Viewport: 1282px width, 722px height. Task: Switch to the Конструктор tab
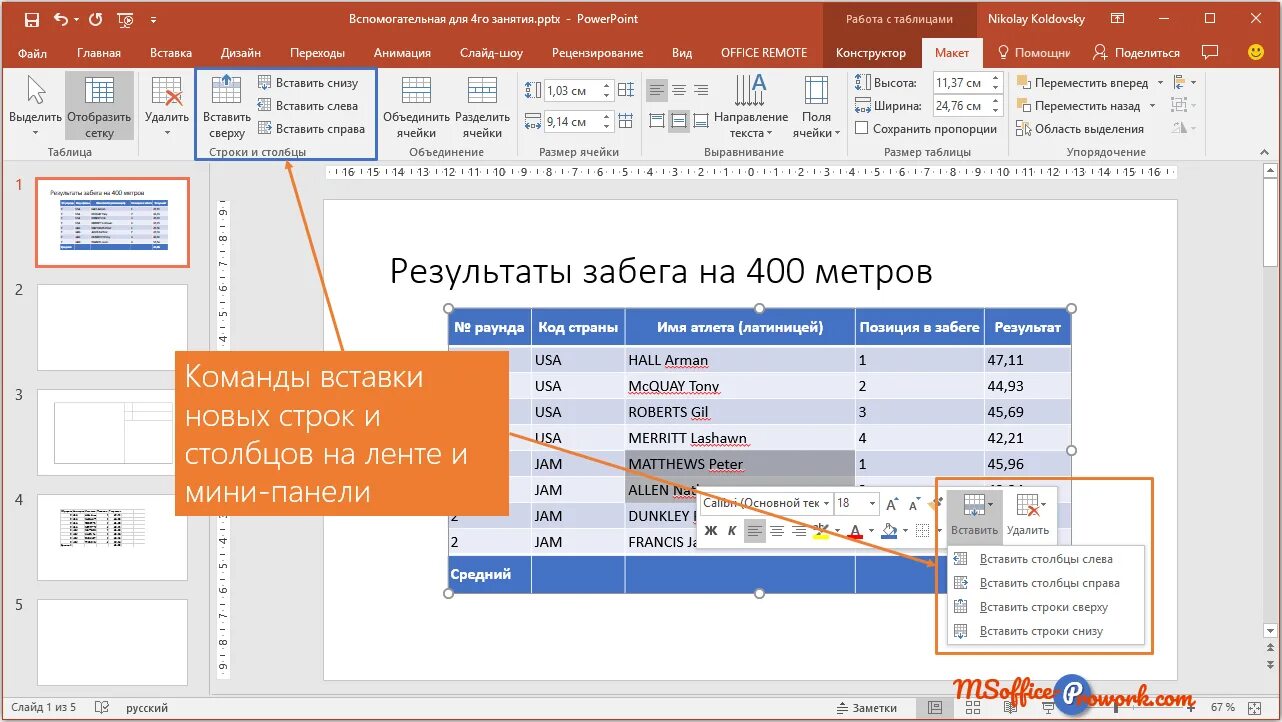pos(871,53)
